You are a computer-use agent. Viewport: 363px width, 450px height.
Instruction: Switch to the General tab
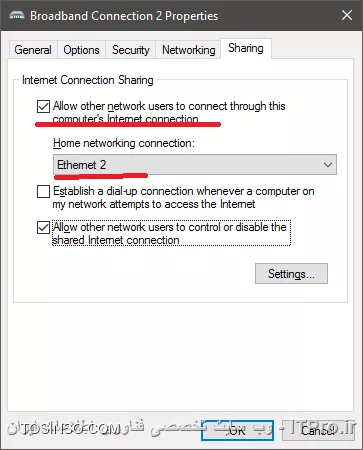click(x=33, y=50)
